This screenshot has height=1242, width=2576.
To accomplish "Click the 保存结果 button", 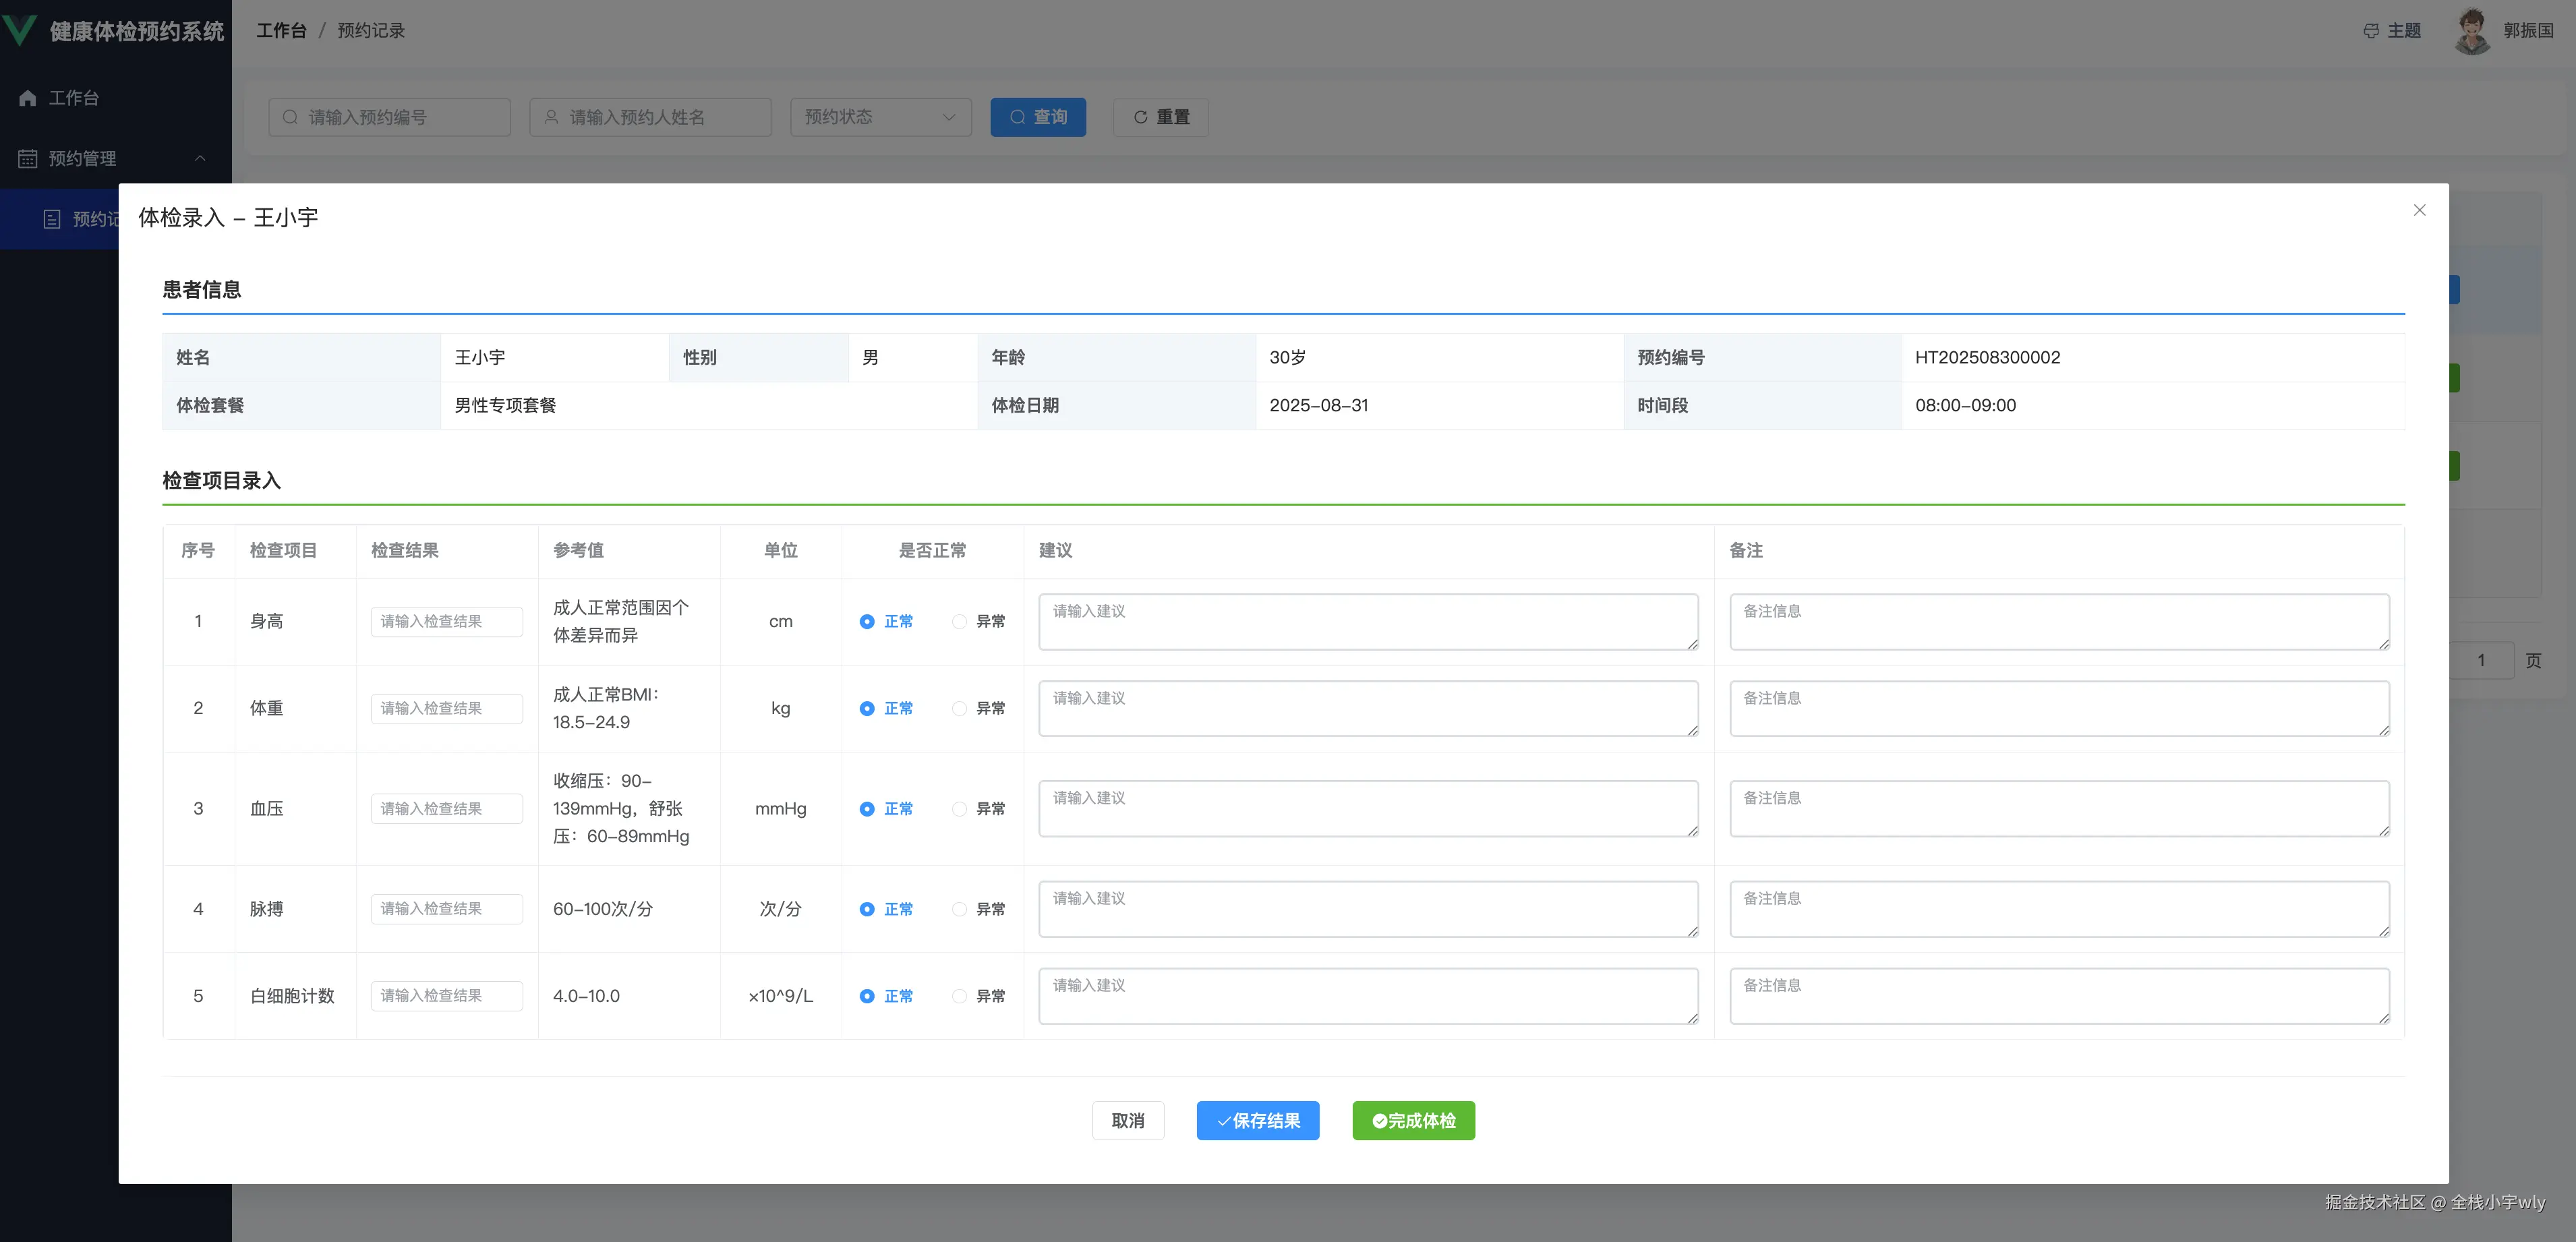I will click(1257, 1120).
